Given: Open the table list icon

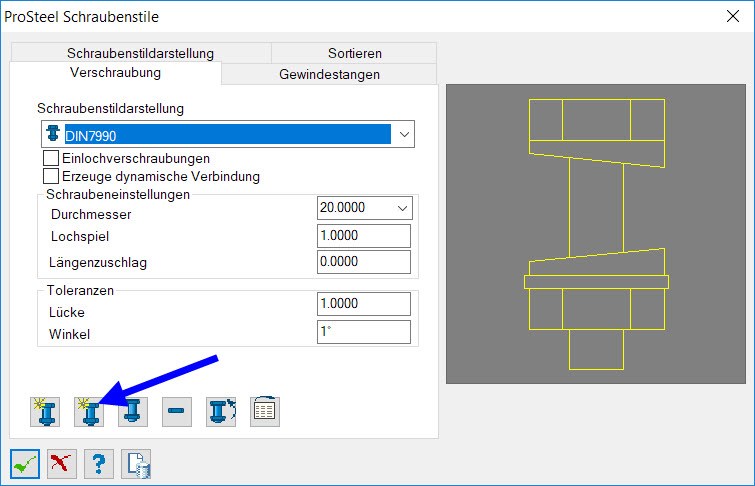Looking at the screenshot, I should (x=265, y=412).
